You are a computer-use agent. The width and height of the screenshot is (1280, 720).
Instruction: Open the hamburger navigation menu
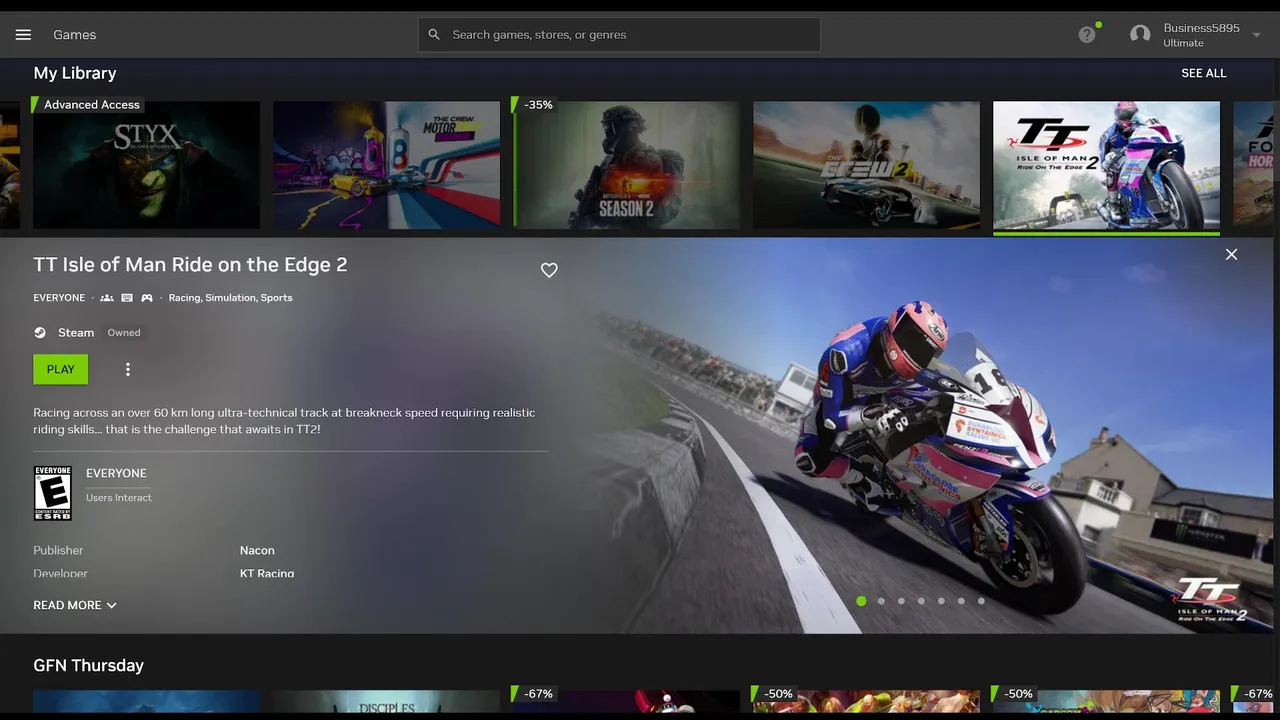click(x=23, y=35)
